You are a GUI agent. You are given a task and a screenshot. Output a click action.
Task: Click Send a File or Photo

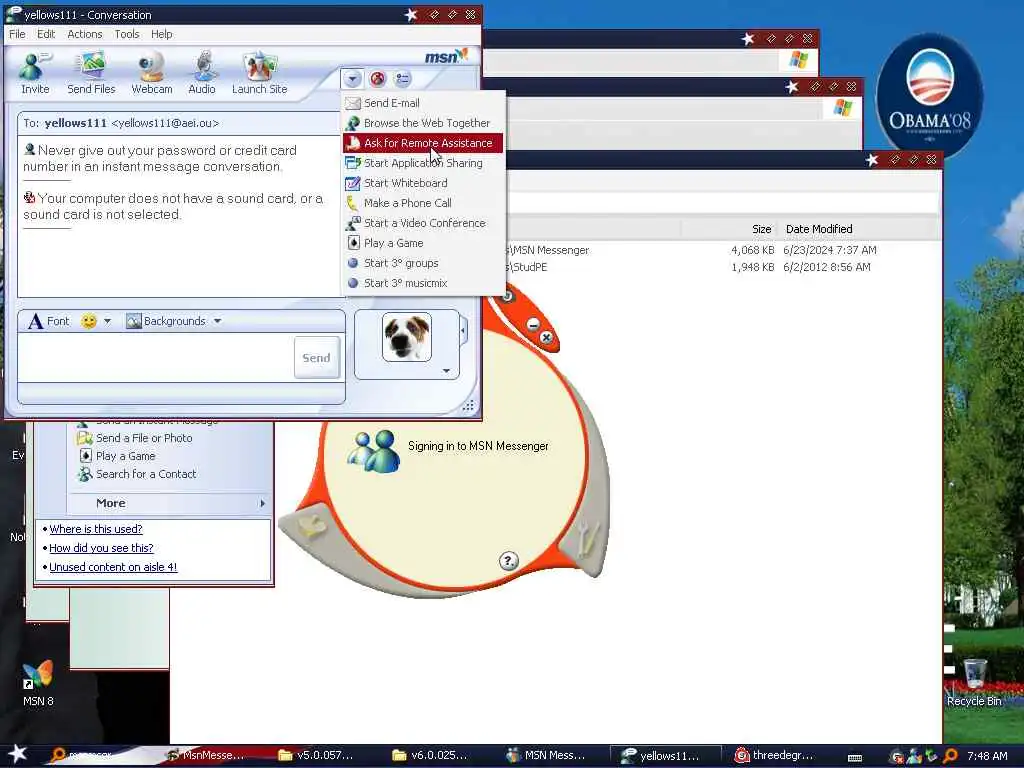click(x=135, y=438)
